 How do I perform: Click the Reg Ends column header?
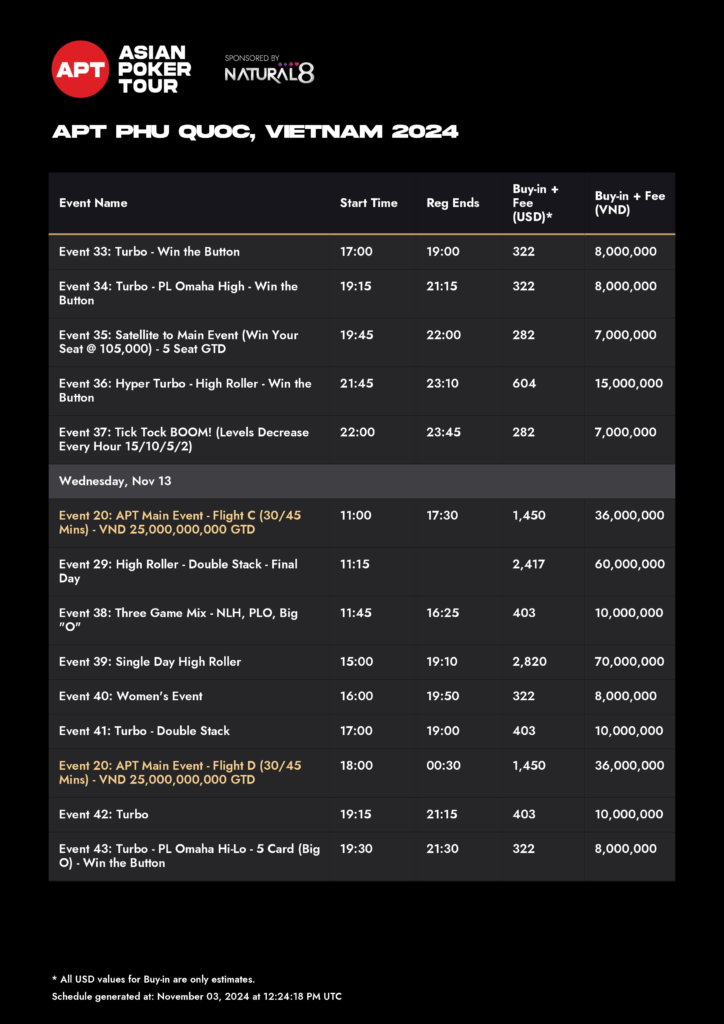(452, 203)
